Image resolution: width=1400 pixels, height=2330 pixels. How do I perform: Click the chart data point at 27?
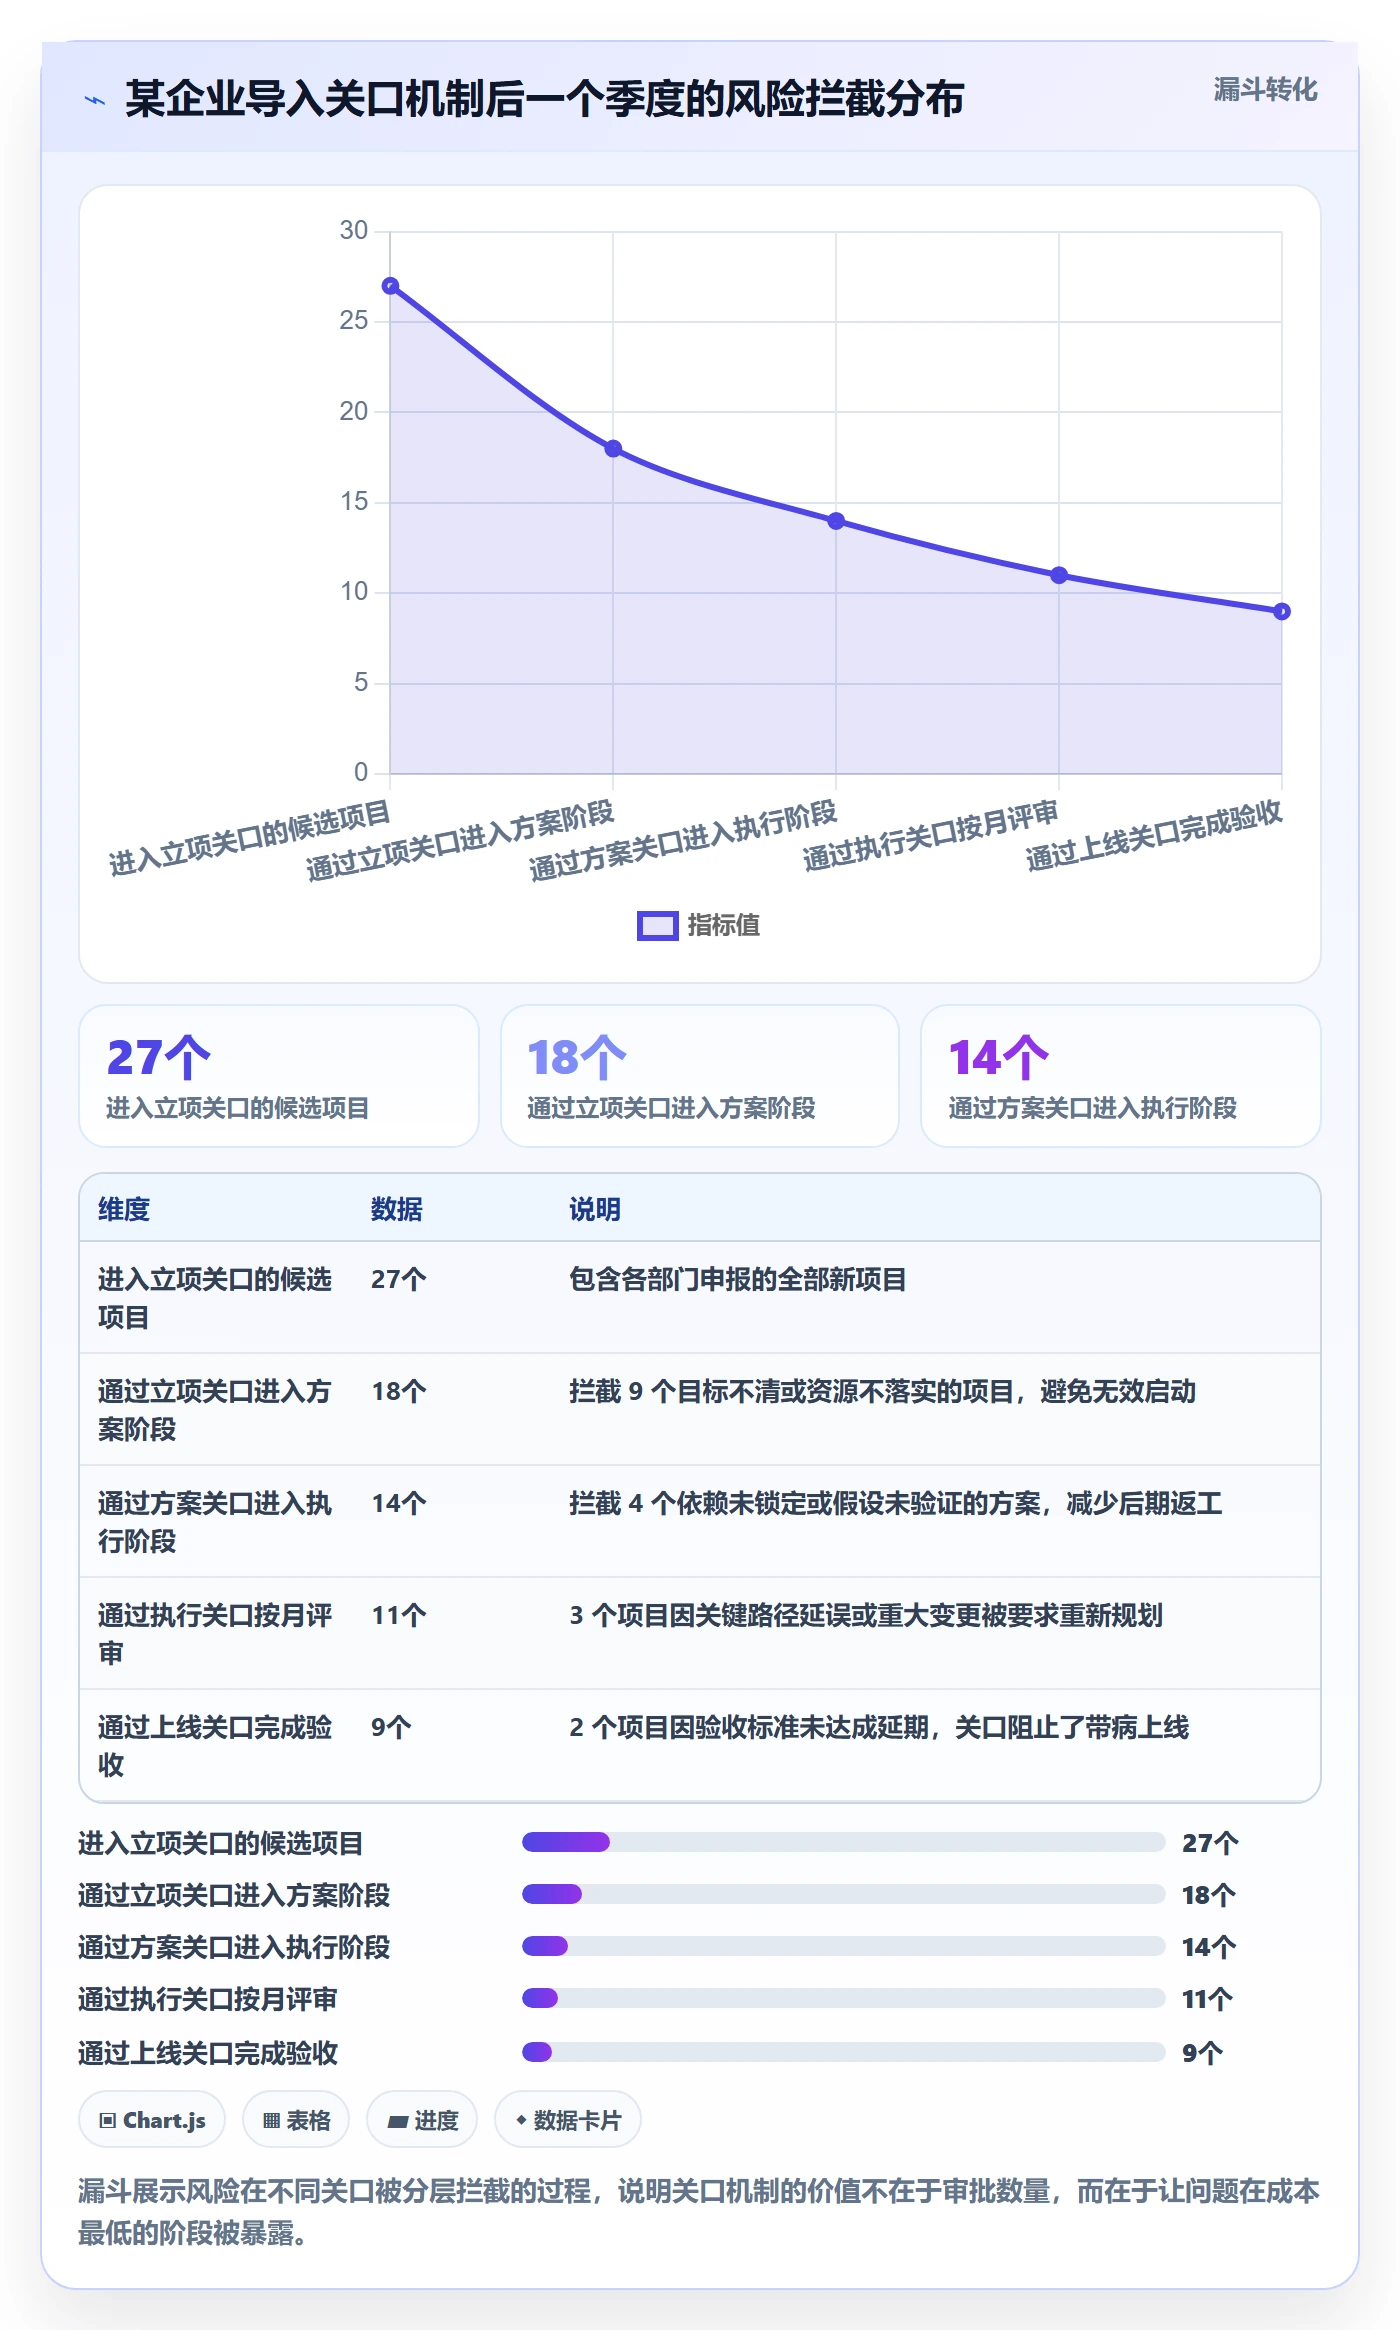pos(391,286)
